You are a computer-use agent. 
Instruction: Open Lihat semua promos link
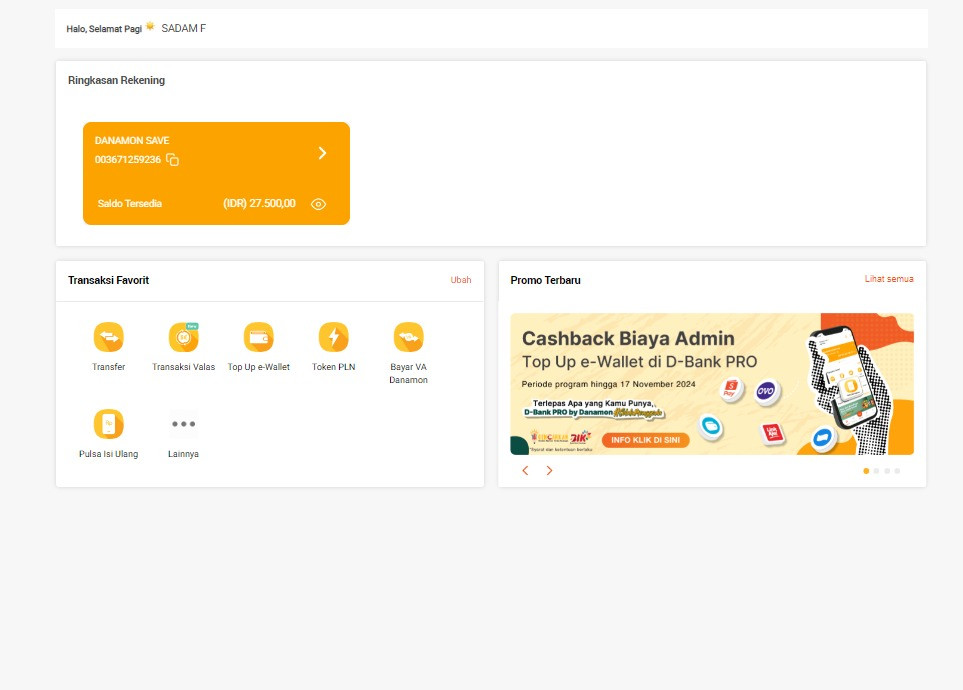[x=889, y=279]
